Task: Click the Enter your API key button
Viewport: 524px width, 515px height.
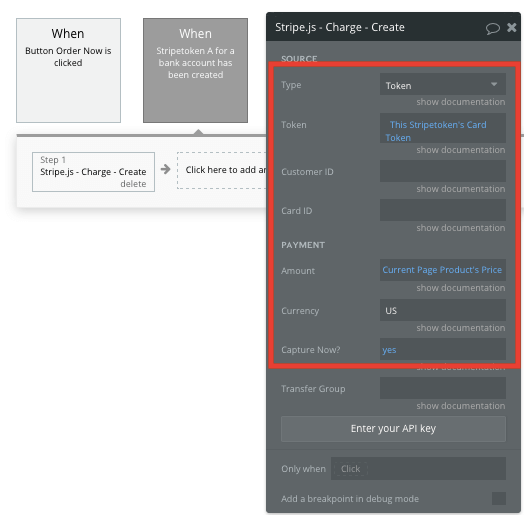Action: [x=393, y=429]
